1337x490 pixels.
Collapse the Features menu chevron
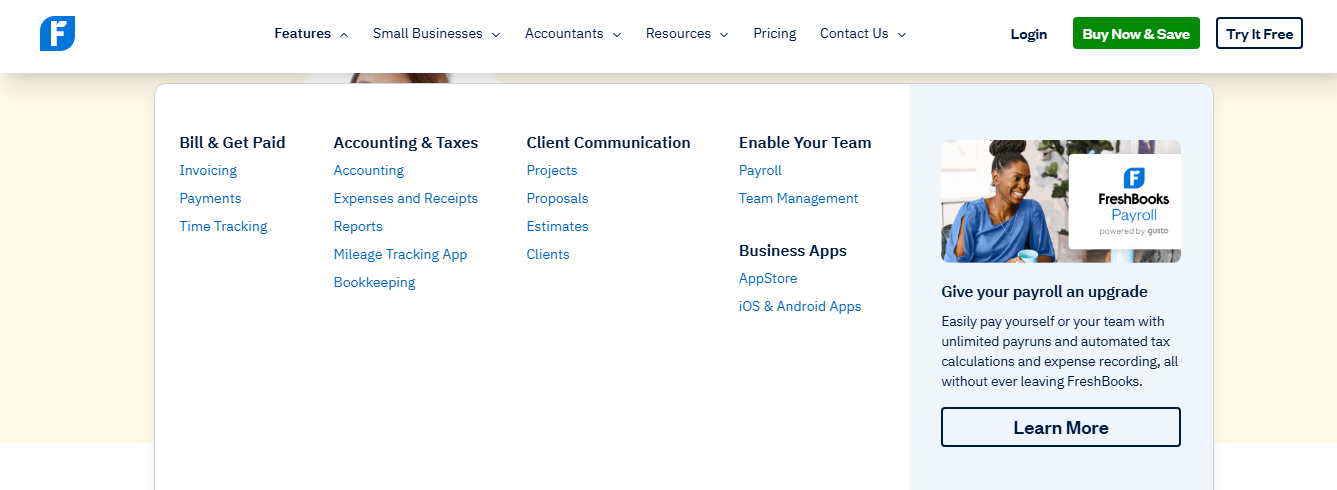[x=344, y=35]
